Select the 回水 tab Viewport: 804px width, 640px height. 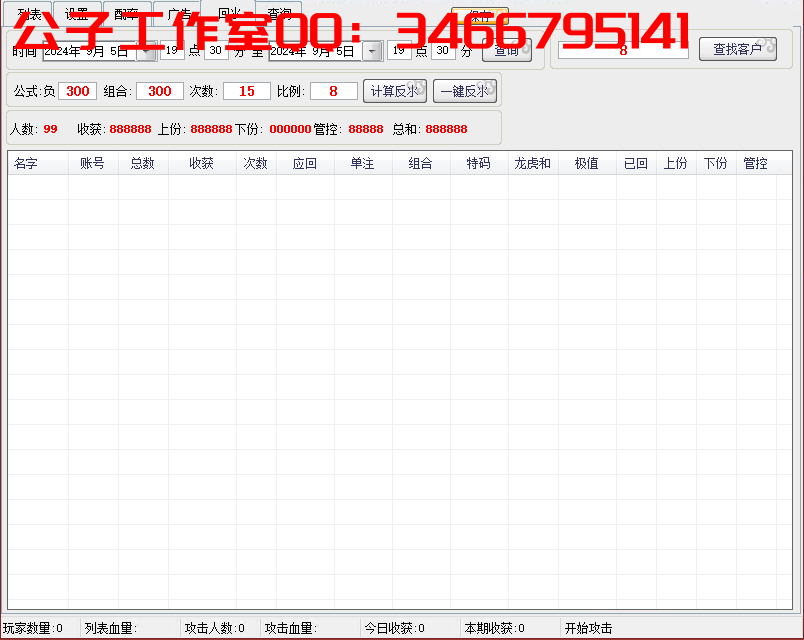228,13
